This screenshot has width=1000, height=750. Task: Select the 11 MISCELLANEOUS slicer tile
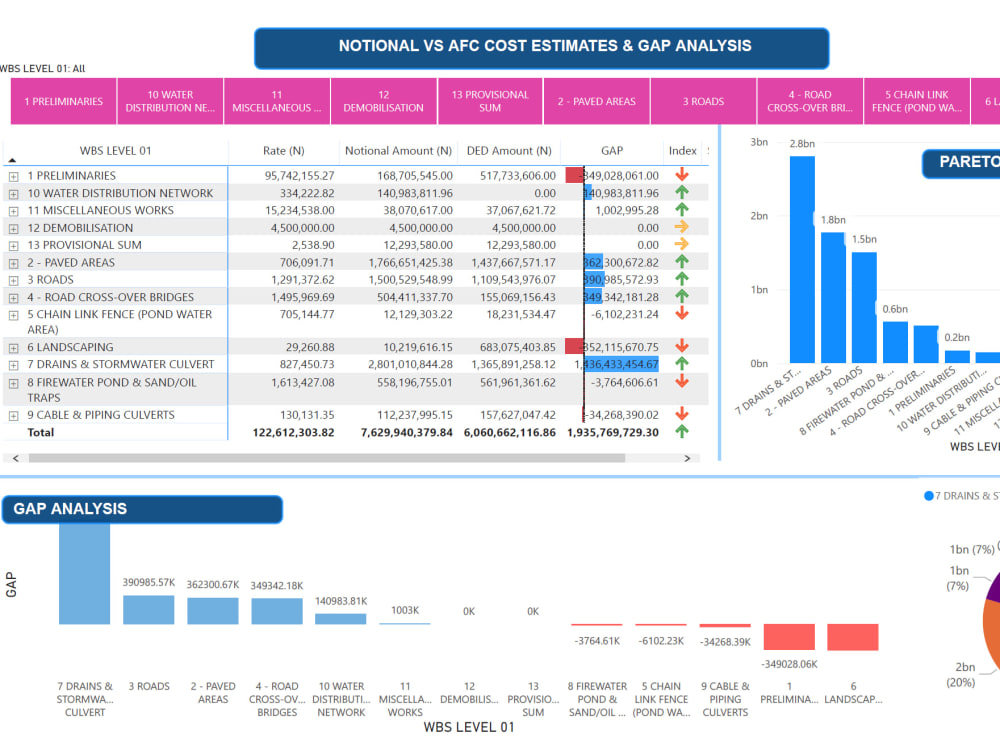(277, 101)
